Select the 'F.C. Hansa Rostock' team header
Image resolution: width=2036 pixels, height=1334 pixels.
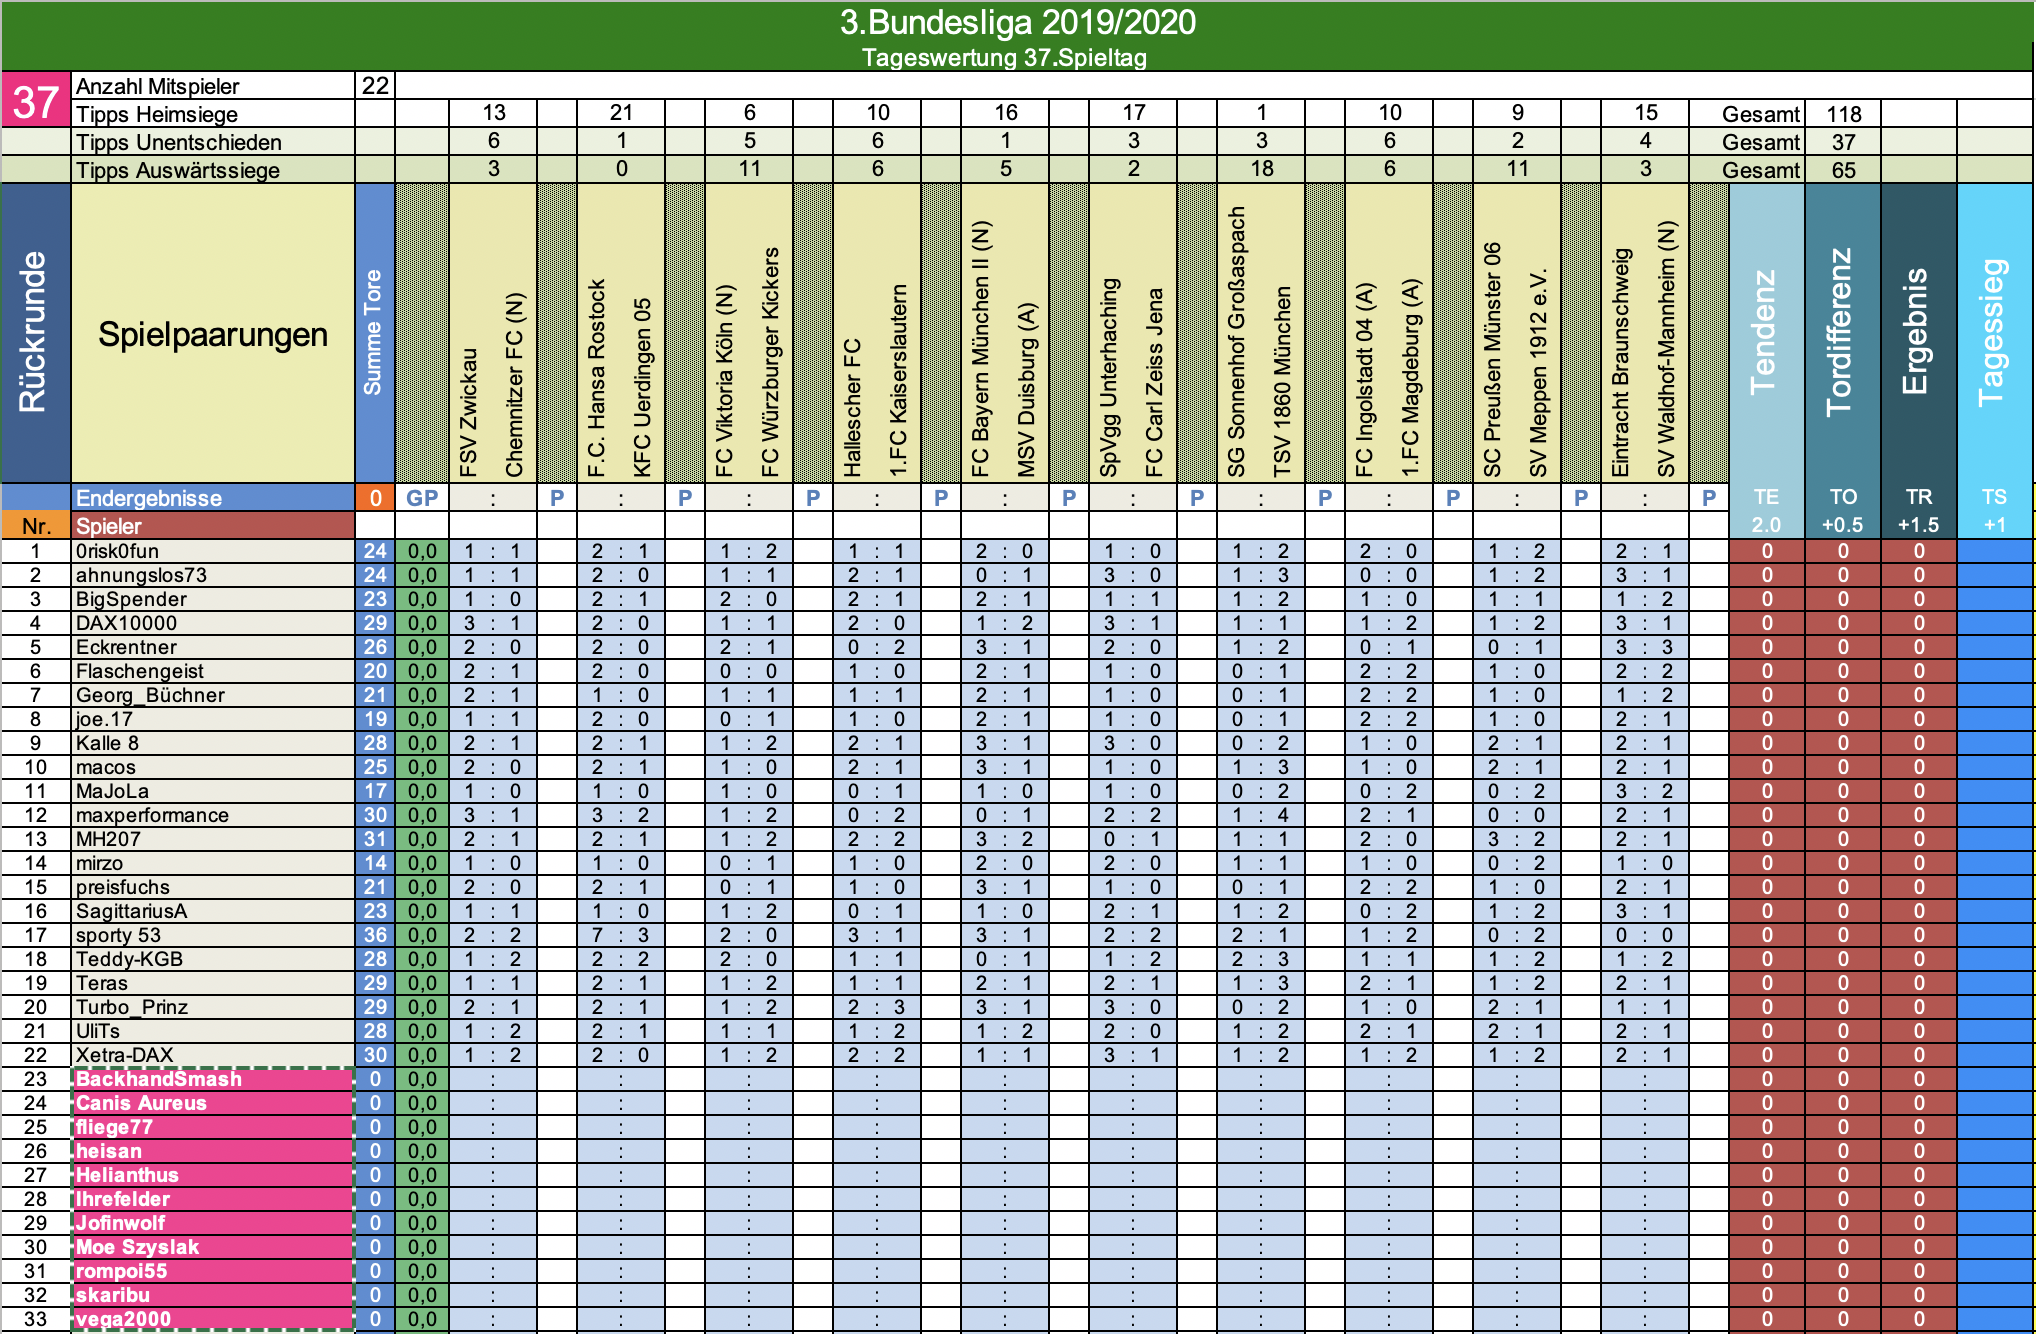tap(597, 378)
